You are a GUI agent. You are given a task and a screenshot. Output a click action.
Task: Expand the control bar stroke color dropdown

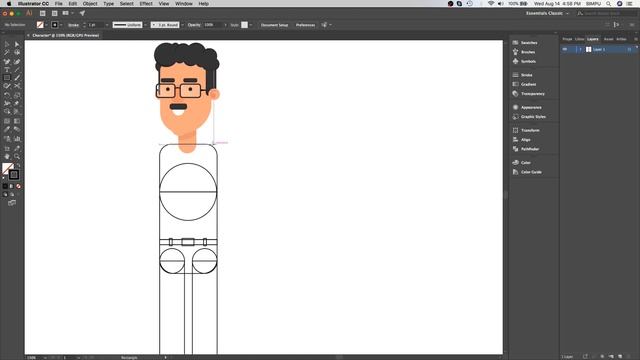point(60,25)
